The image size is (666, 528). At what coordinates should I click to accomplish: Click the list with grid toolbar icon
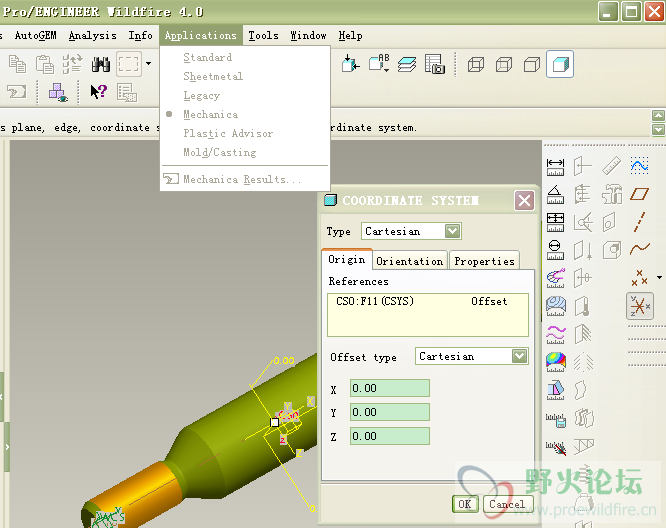pyautogui.click(x=127, y=92)
